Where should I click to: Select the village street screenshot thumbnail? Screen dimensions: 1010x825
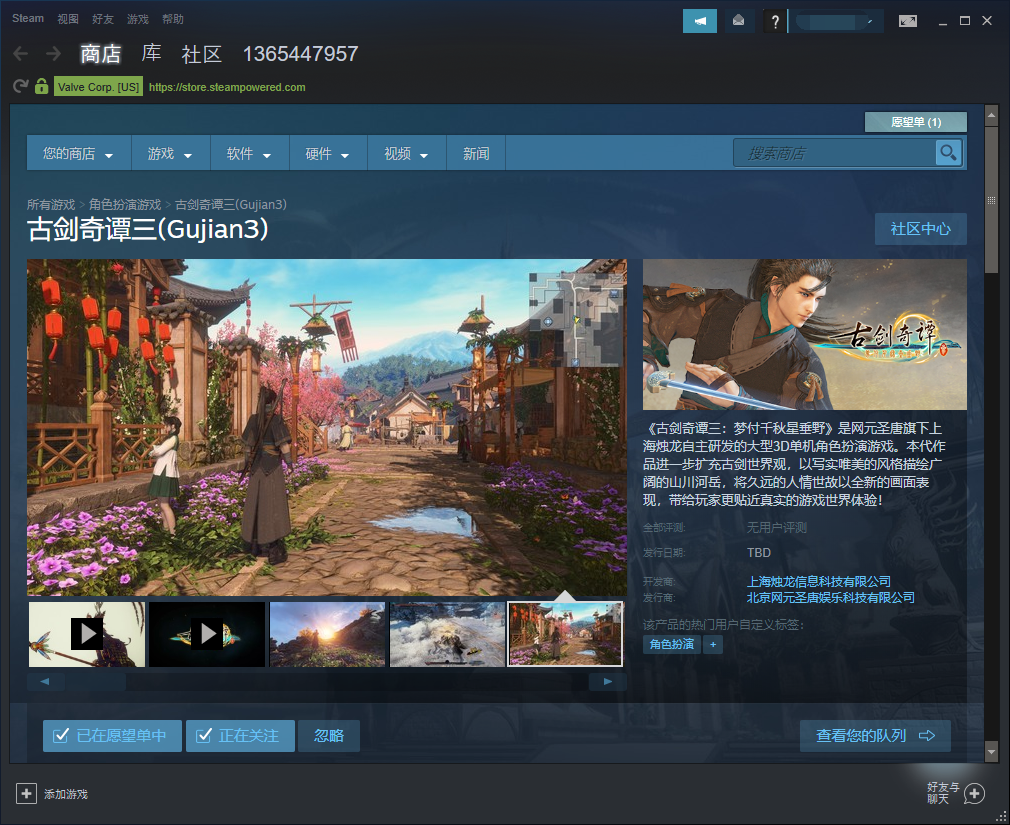(x=566, y=634)
